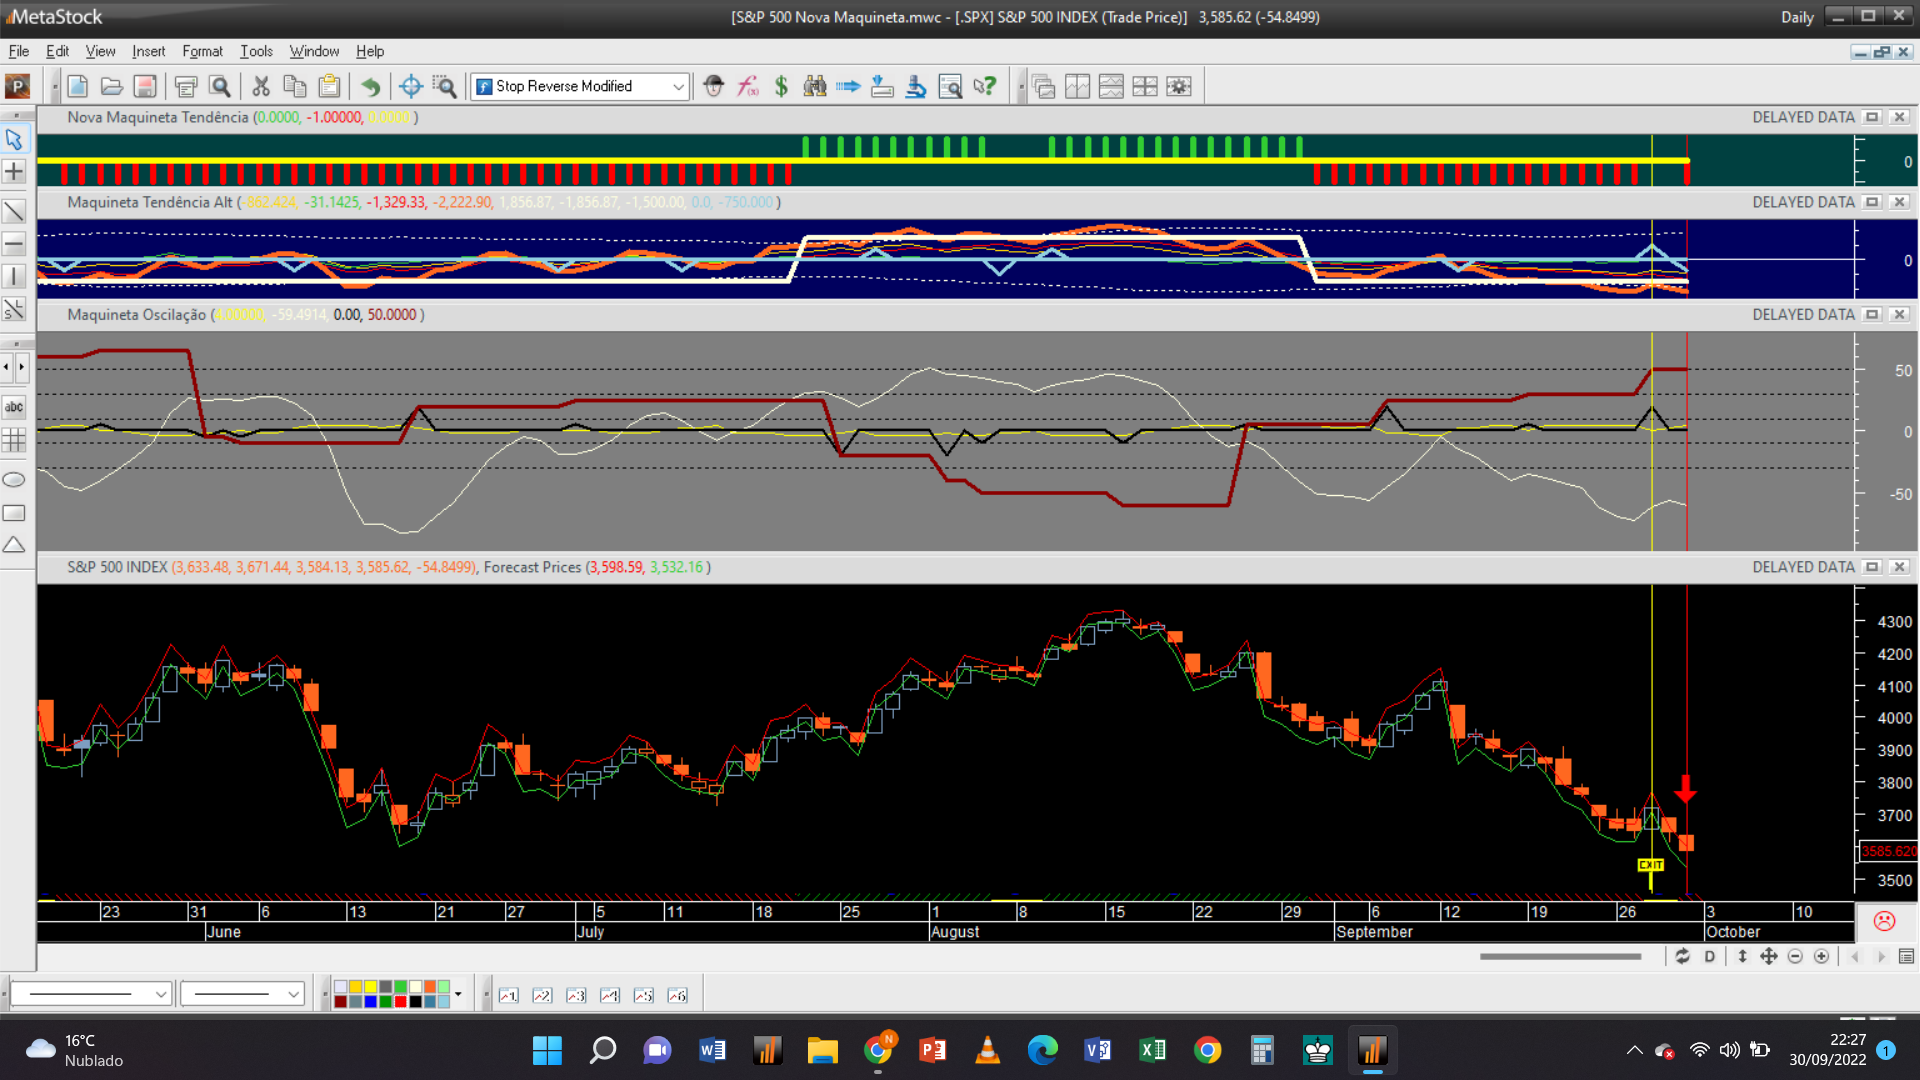Click the Indicator Builder f(x) icon

click(x=748, y=87)
